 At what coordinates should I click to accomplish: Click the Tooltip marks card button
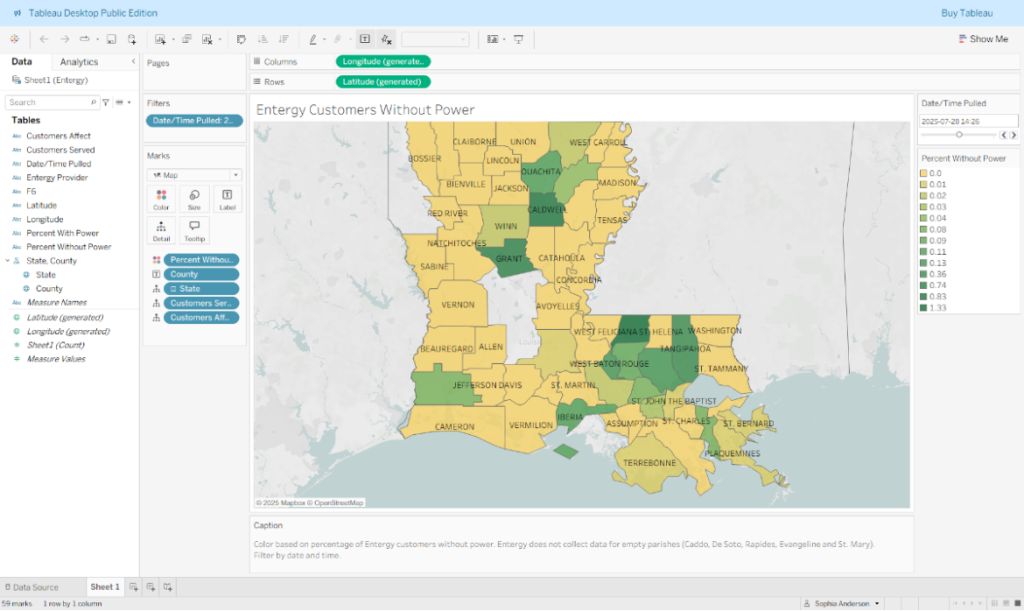coord(195,231)
